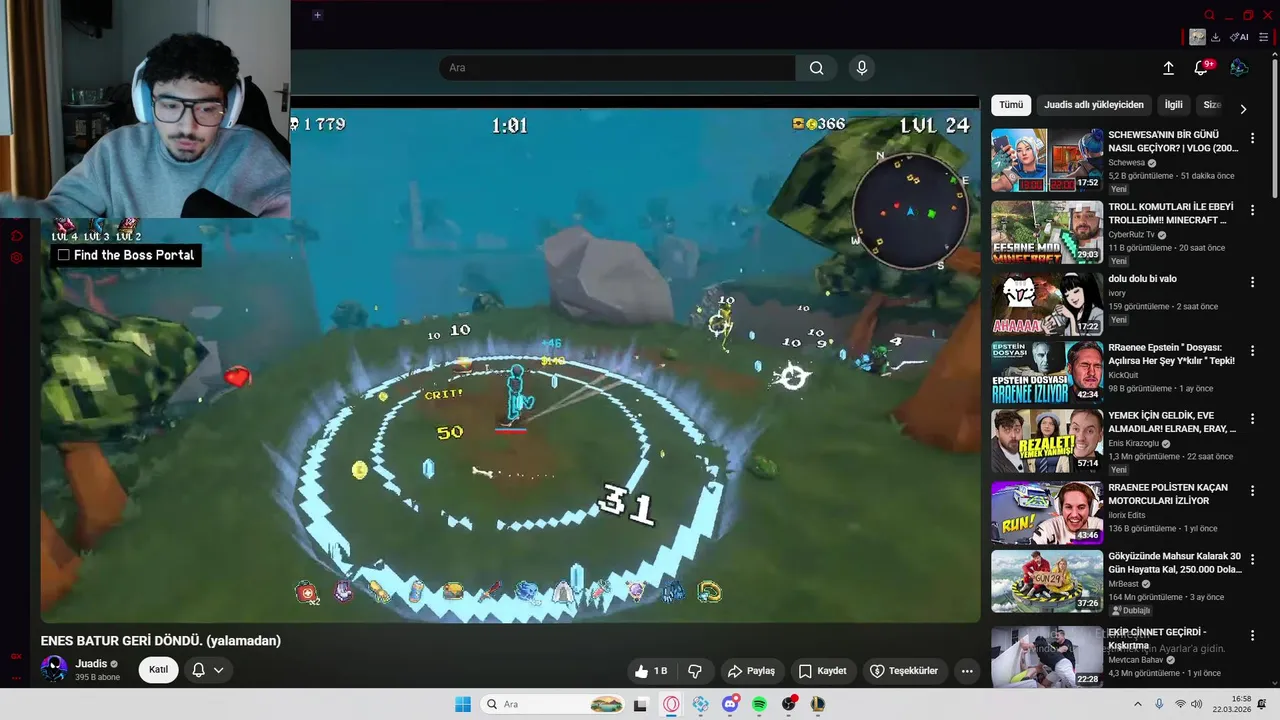Click the Windows taskbar search box
This screenshot has width=1280, height=720.
(553, 704)
